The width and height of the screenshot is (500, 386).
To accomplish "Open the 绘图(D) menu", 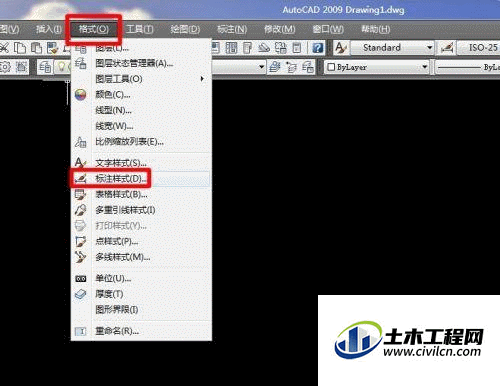I will [185, 29].
